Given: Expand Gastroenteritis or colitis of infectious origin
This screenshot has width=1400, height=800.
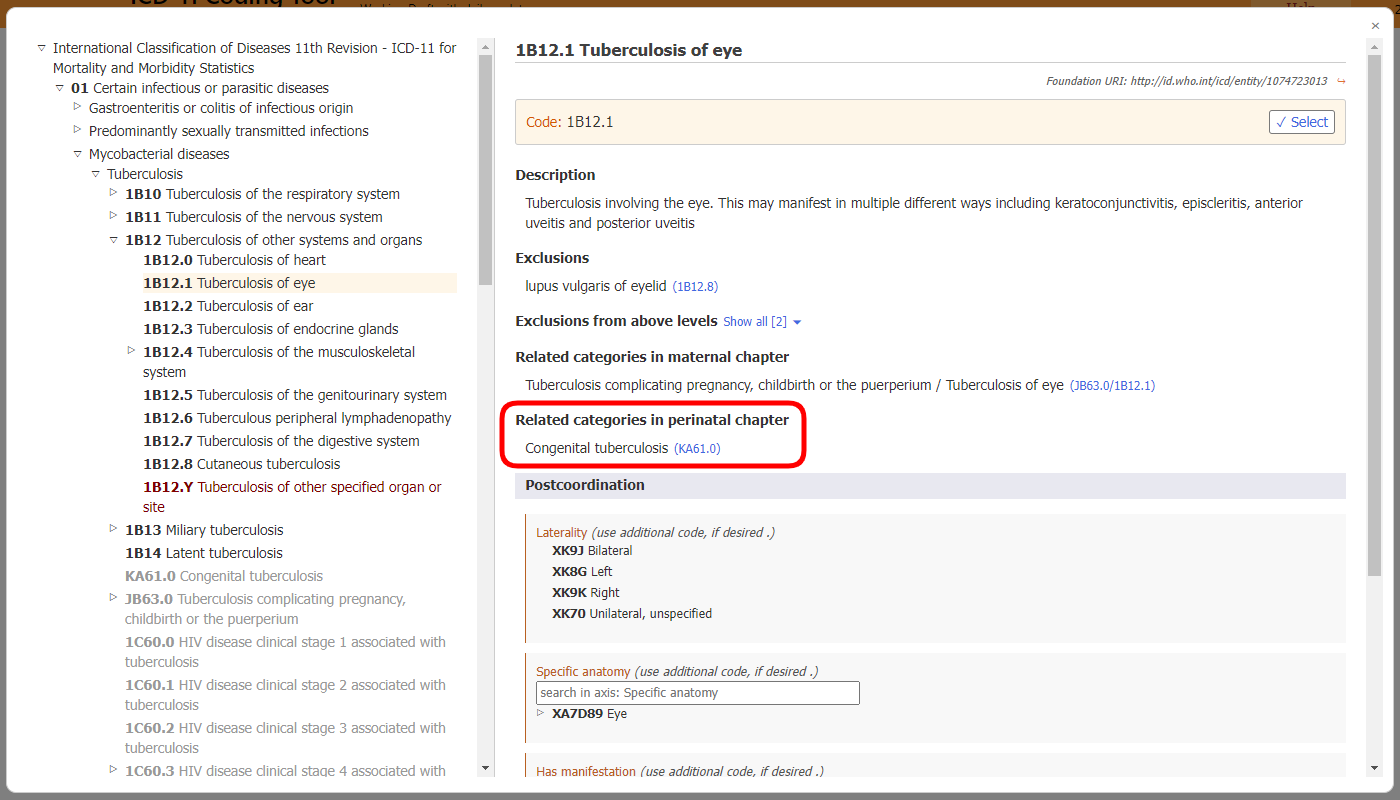Looking at the screenshot, I should tap(78, 106).
